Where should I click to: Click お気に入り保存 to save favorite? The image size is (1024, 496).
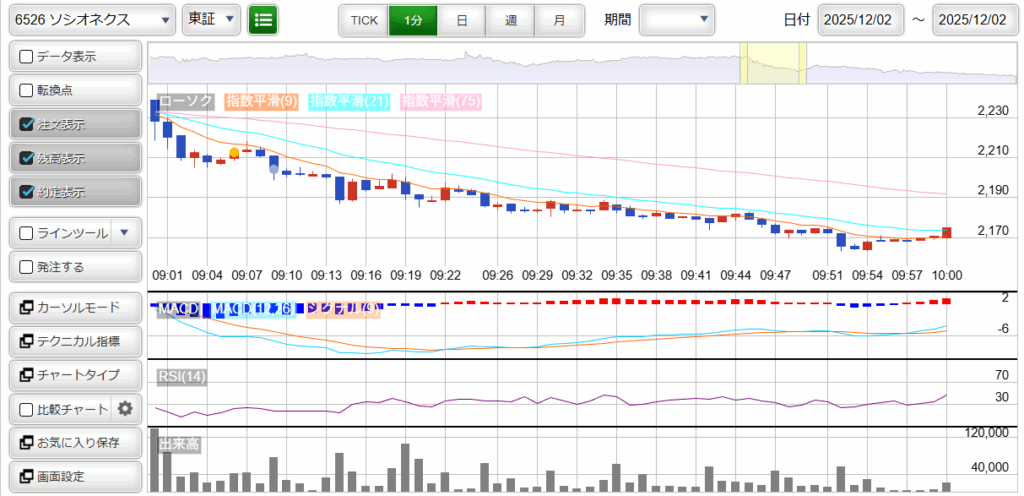pyautogui.click(x=74, y=442)
